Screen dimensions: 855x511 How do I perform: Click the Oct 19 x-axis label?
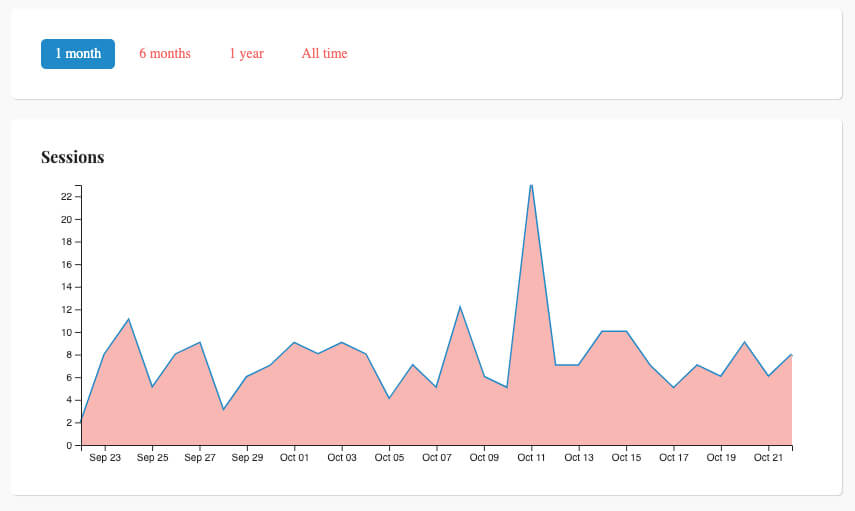point(721,458)
